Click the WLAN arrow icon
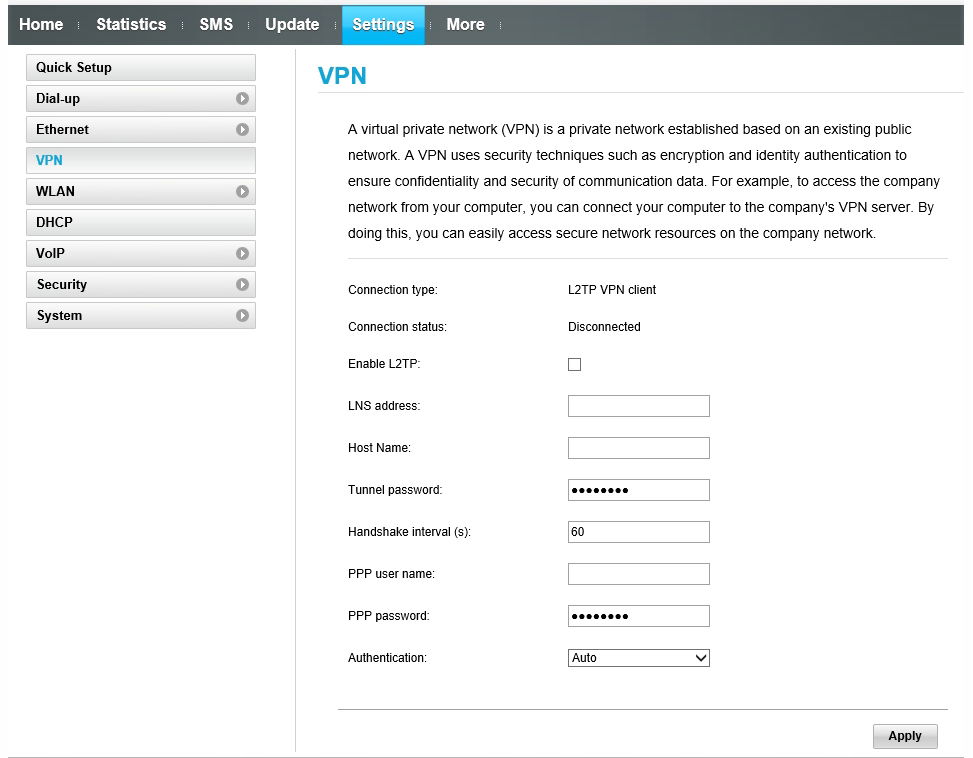Screen dimensions: 973x758 tap(242, 192)
